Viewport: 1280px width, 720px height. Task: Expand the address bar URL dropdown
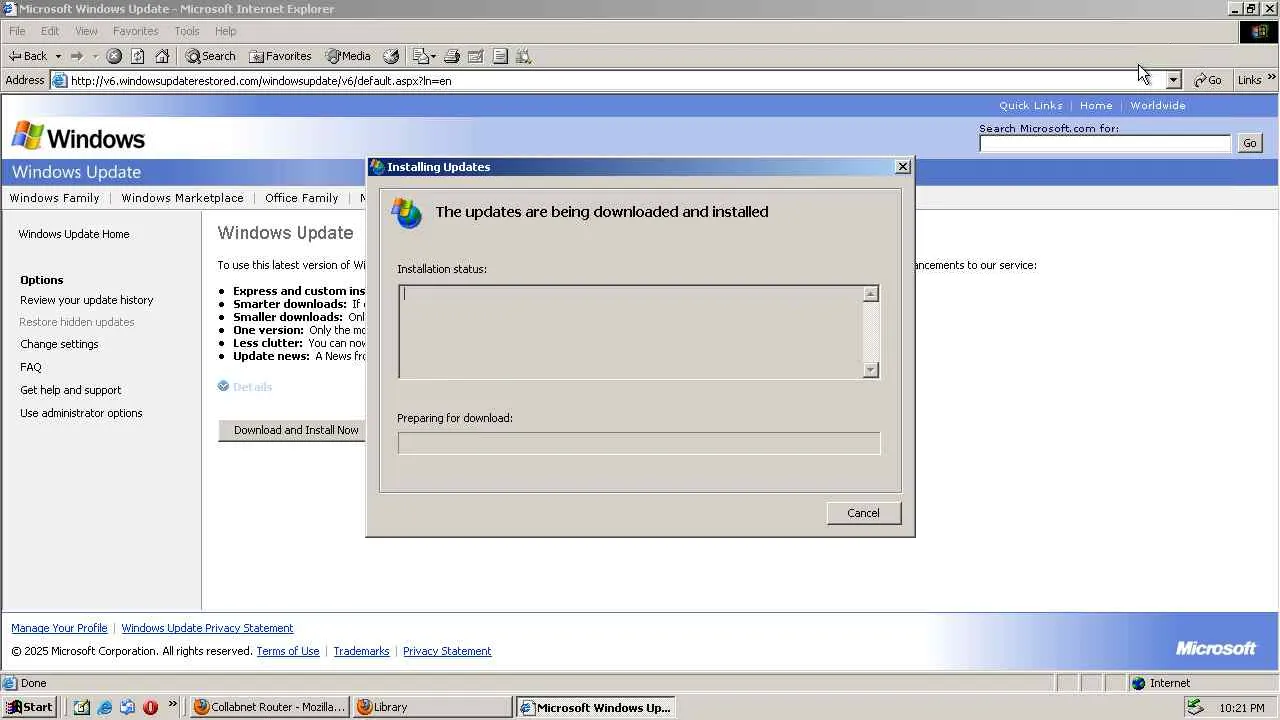coord(1174,80)
